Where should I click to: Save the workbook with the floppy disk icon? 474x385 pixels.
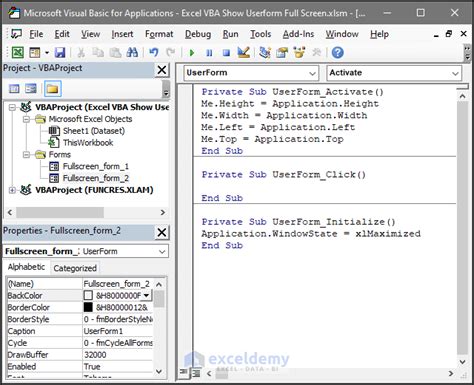60,52
